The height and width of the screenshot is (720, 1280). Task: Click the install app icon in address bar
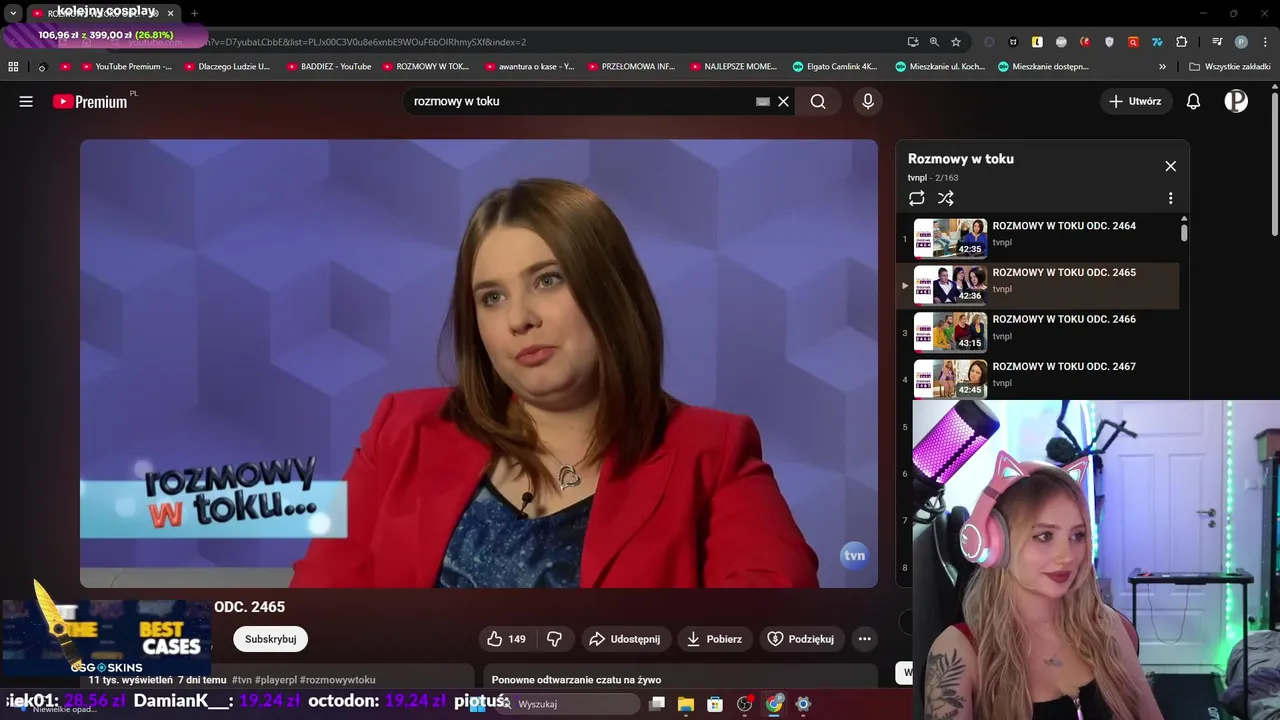point(913,42)
